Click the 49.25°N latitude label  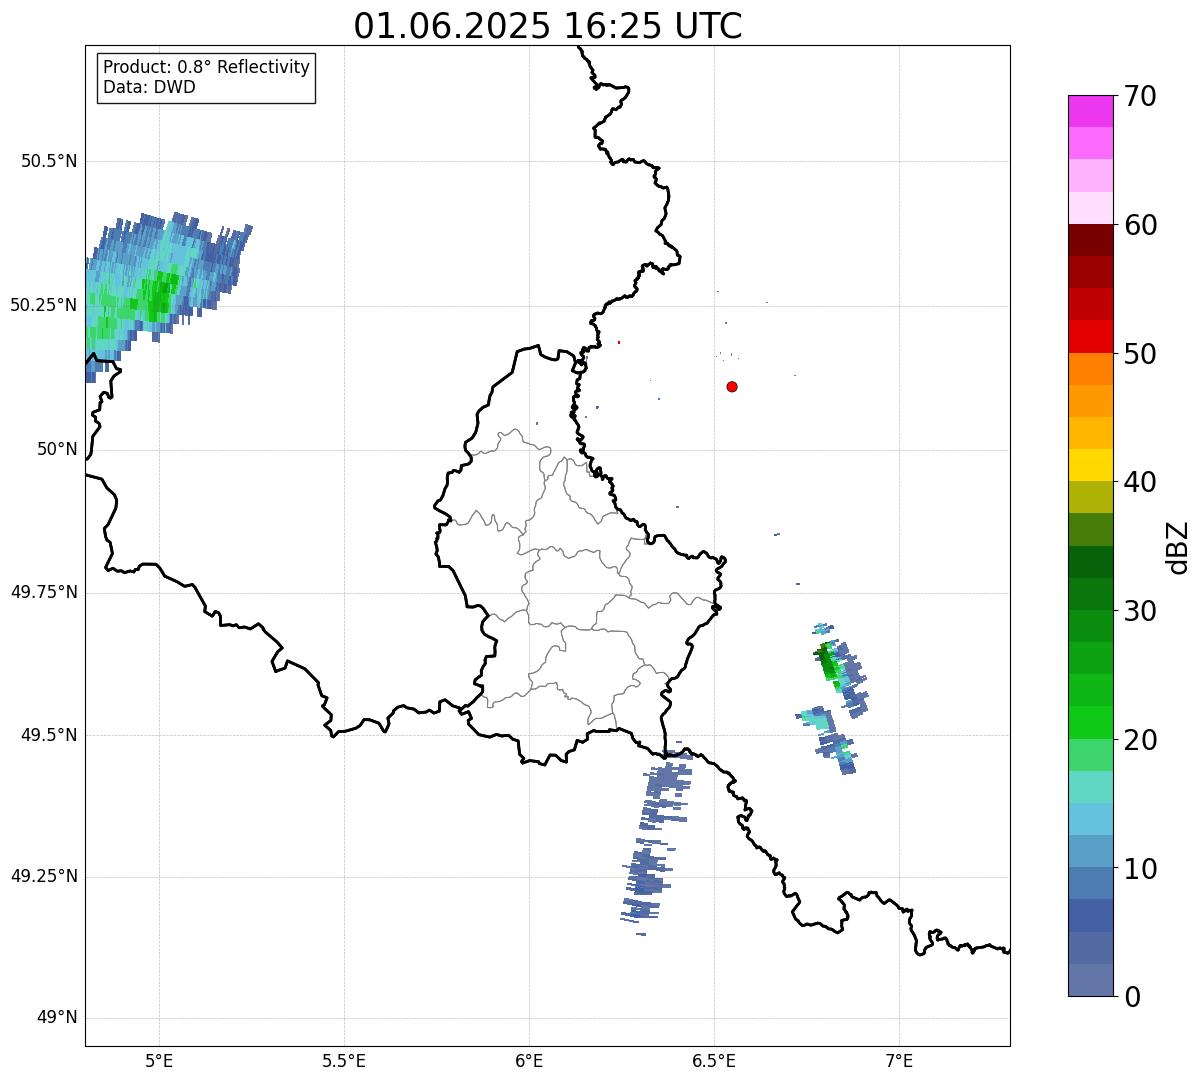44,877
